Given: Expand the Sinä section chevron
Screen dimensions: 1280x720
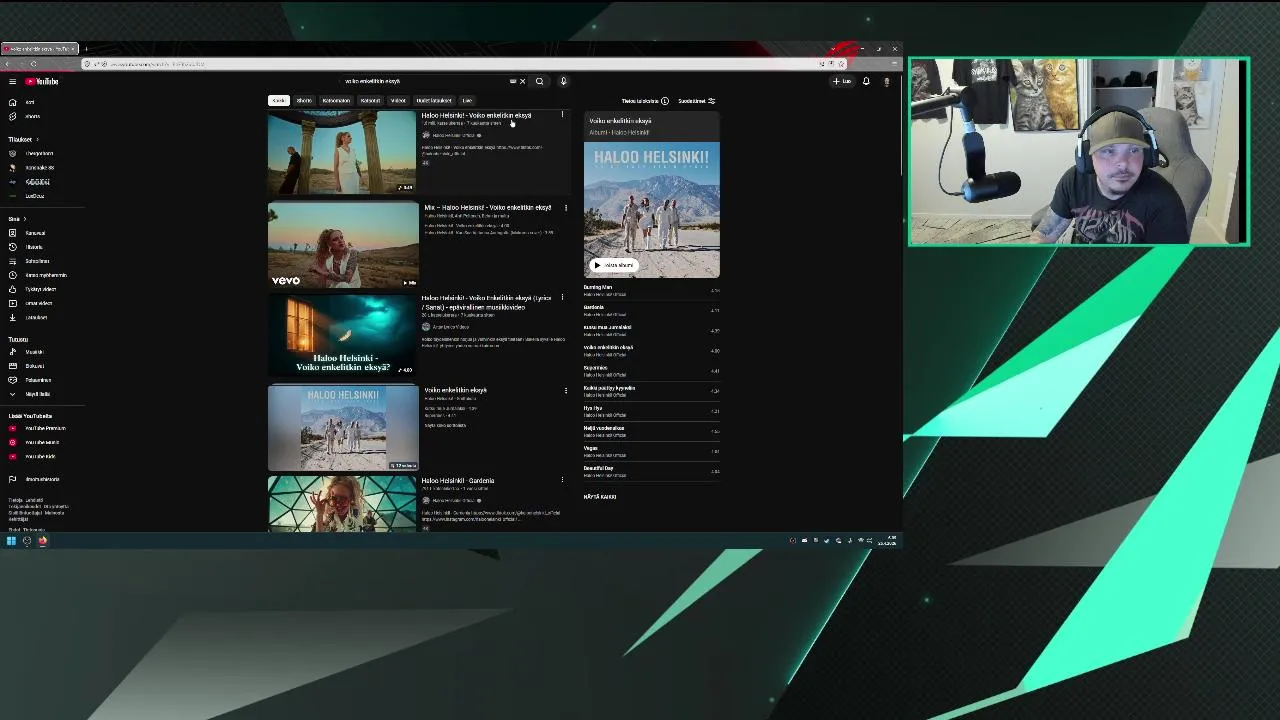Looking at the screenshot, I should pos(24,219).
